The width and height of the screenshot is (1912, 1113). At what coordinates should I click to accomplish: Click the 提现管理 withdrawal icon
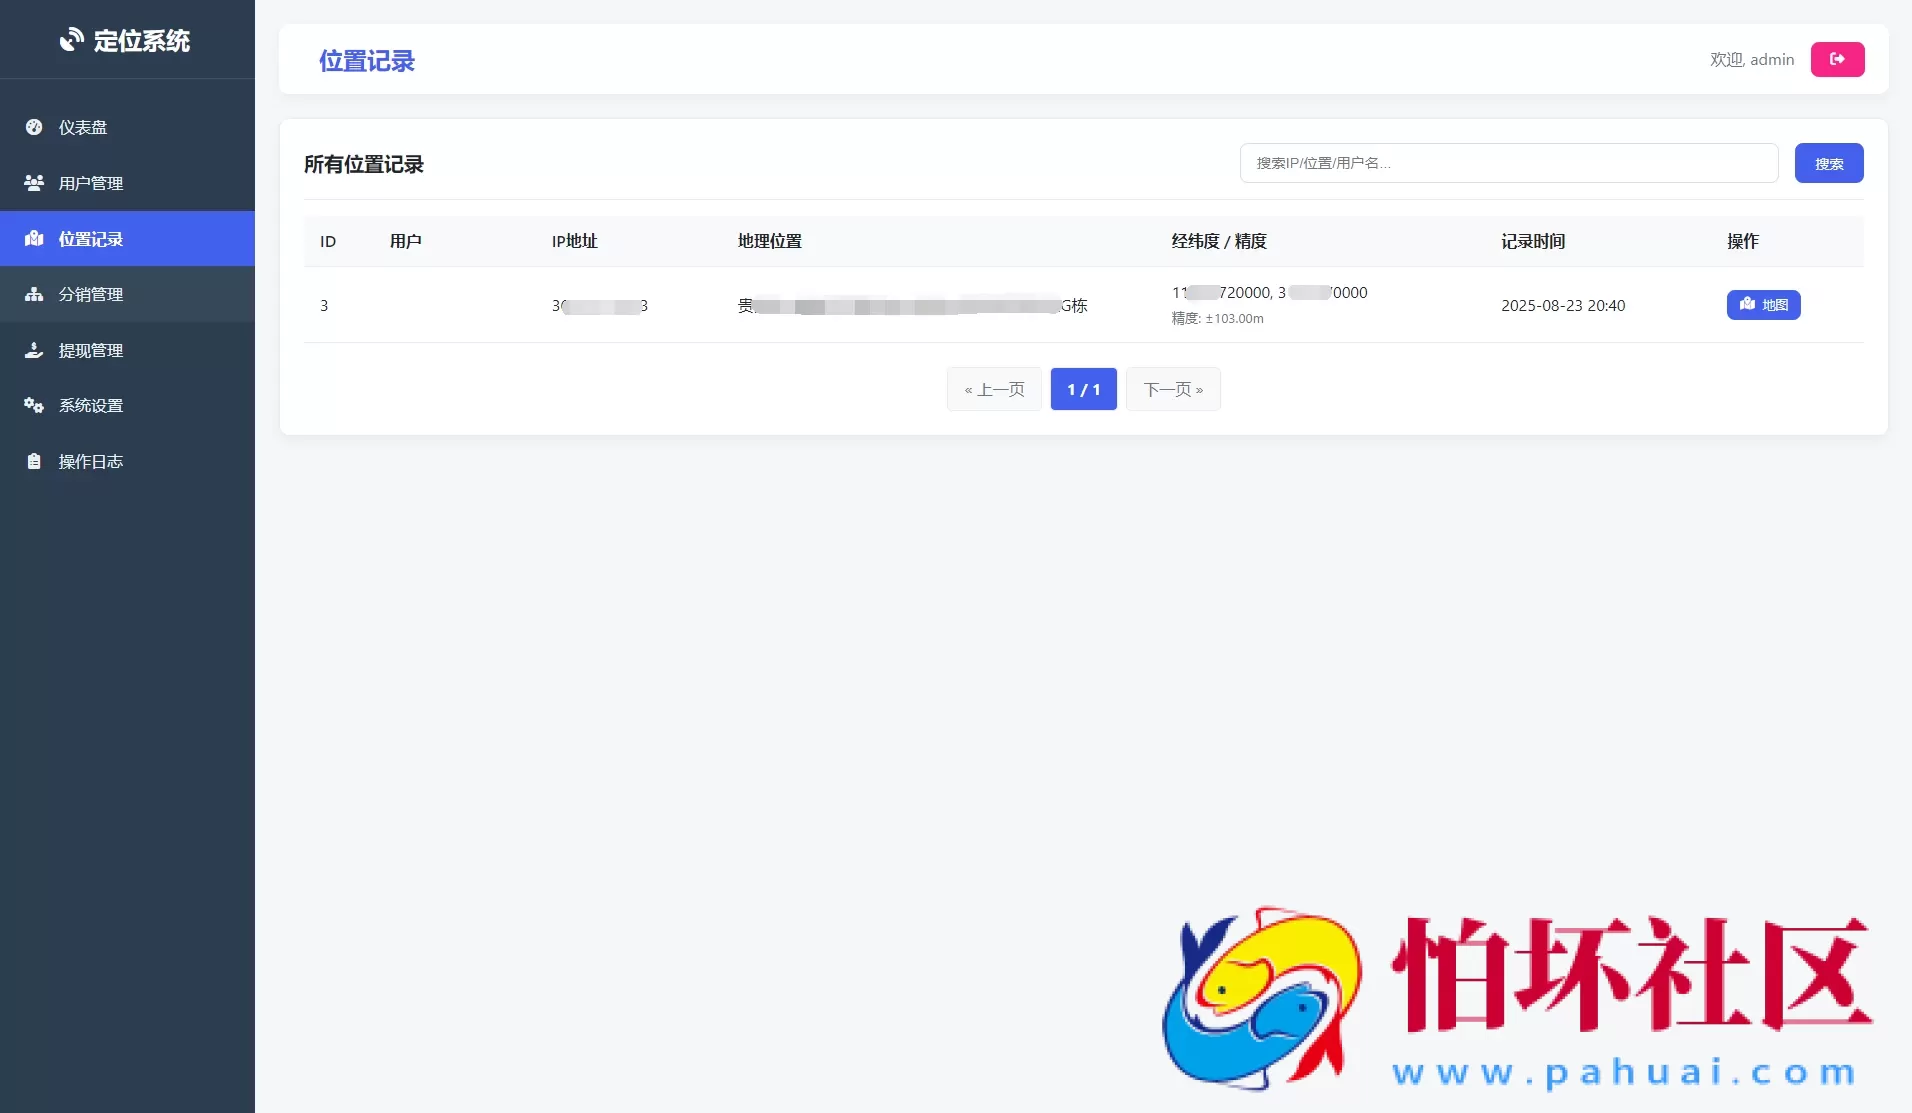click(x=33, y=350)
